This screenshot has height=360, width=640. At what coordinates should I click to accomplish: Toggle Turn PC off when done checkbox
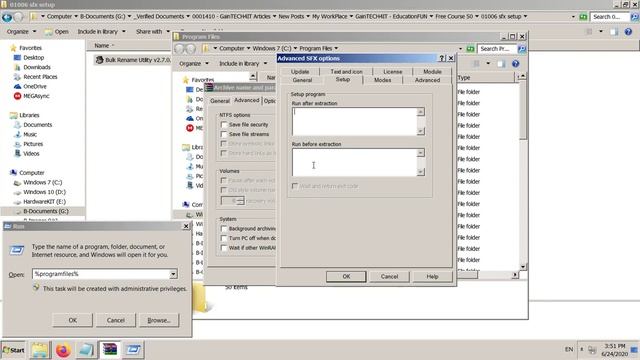point(224,238)
